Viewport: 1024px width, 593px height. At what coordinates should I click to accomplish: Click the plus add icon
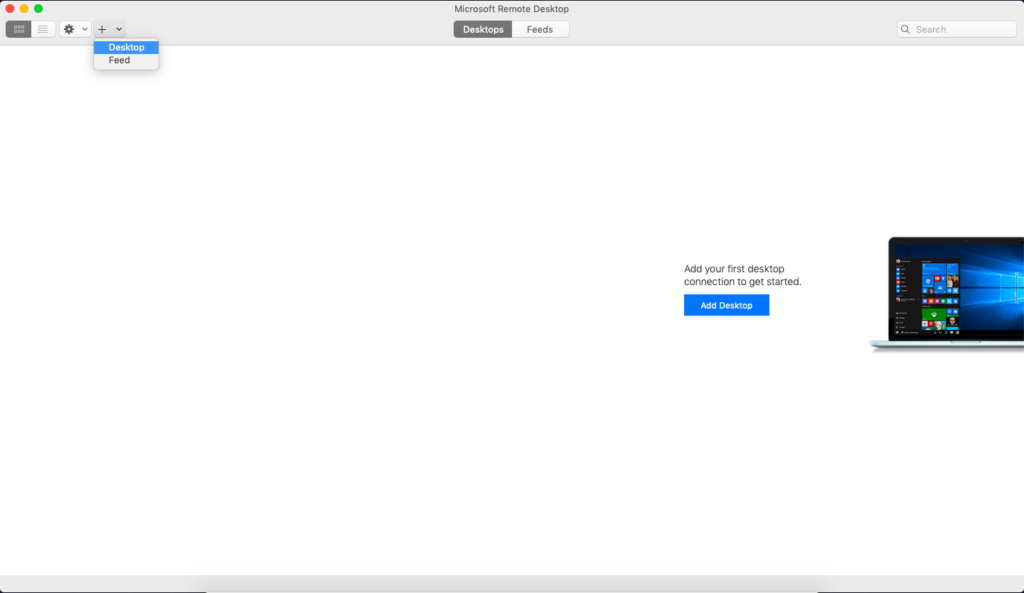tap(102, 29)
